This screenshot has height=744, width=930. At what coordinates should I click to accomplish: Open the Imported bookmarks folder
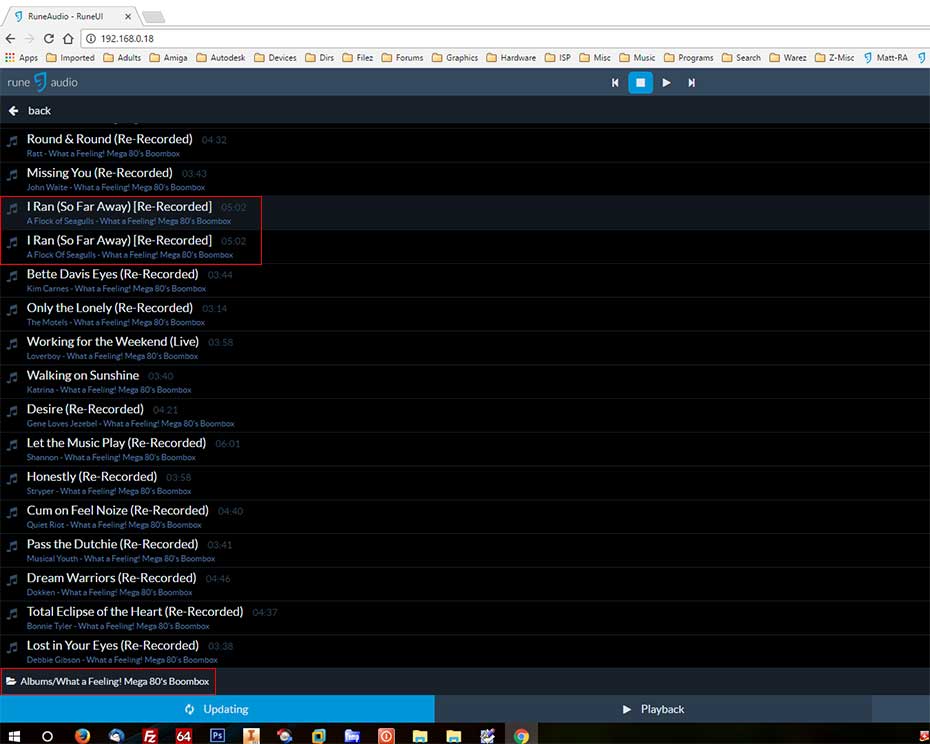pos(70,58)
